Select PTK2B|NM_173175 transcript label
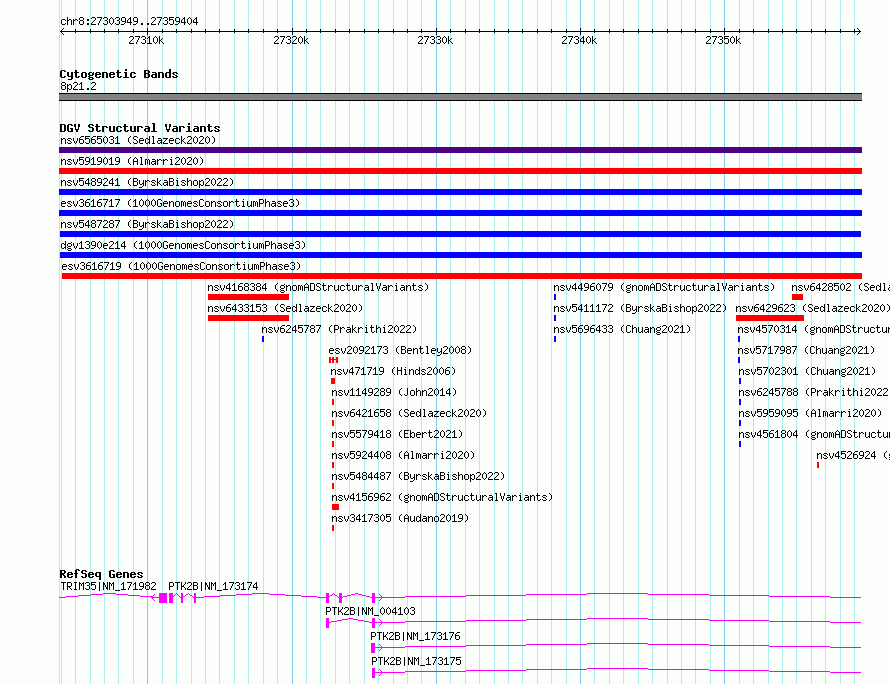 pos(417,661)
